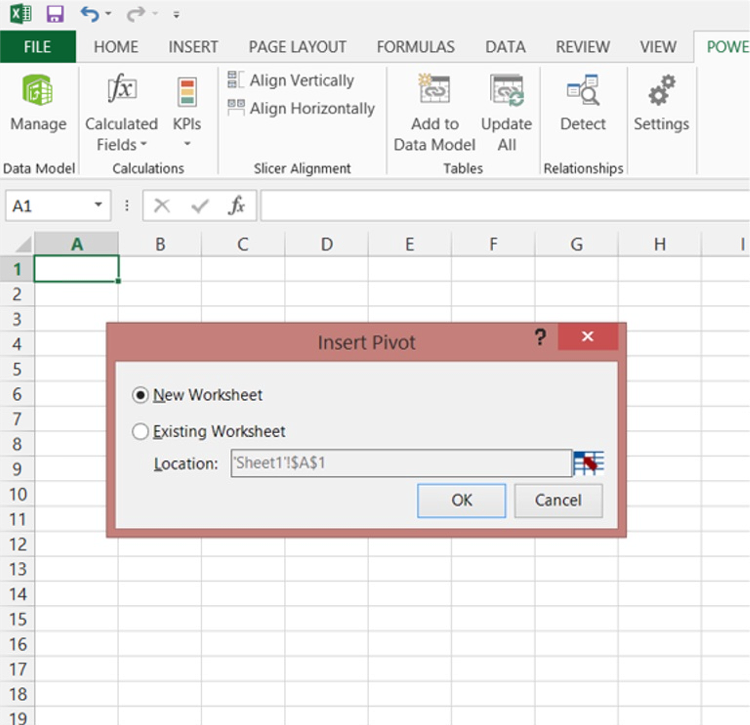Image resolution: width=750 pixels, height=725 pixels.
Task: Click the range selector icon beside Location
Action: click(x=589, y=463)
